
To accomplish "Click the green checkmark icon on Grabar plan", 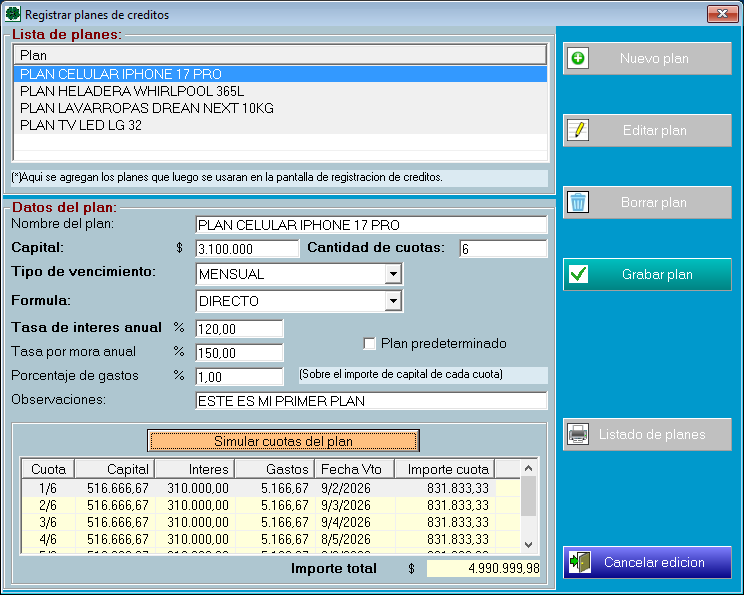I will pyautogui.click(x=578, y=274).
